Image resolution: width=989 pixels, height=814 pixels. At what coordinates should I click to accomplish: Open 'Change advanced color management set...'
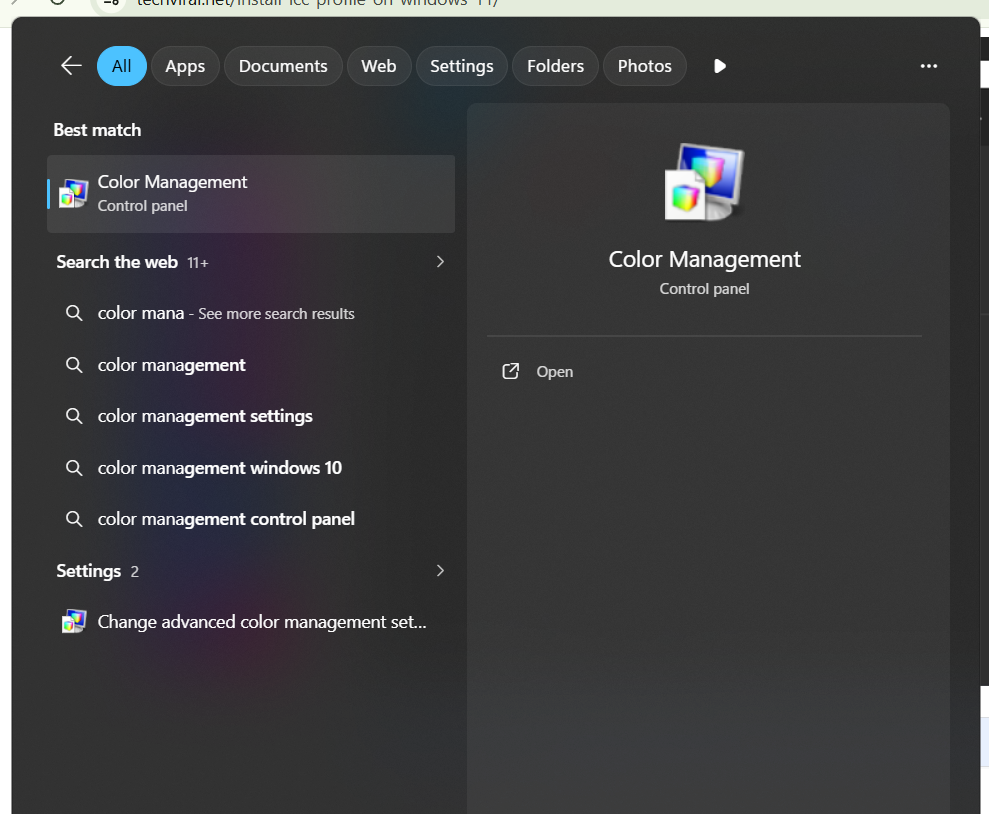[251, 622]
